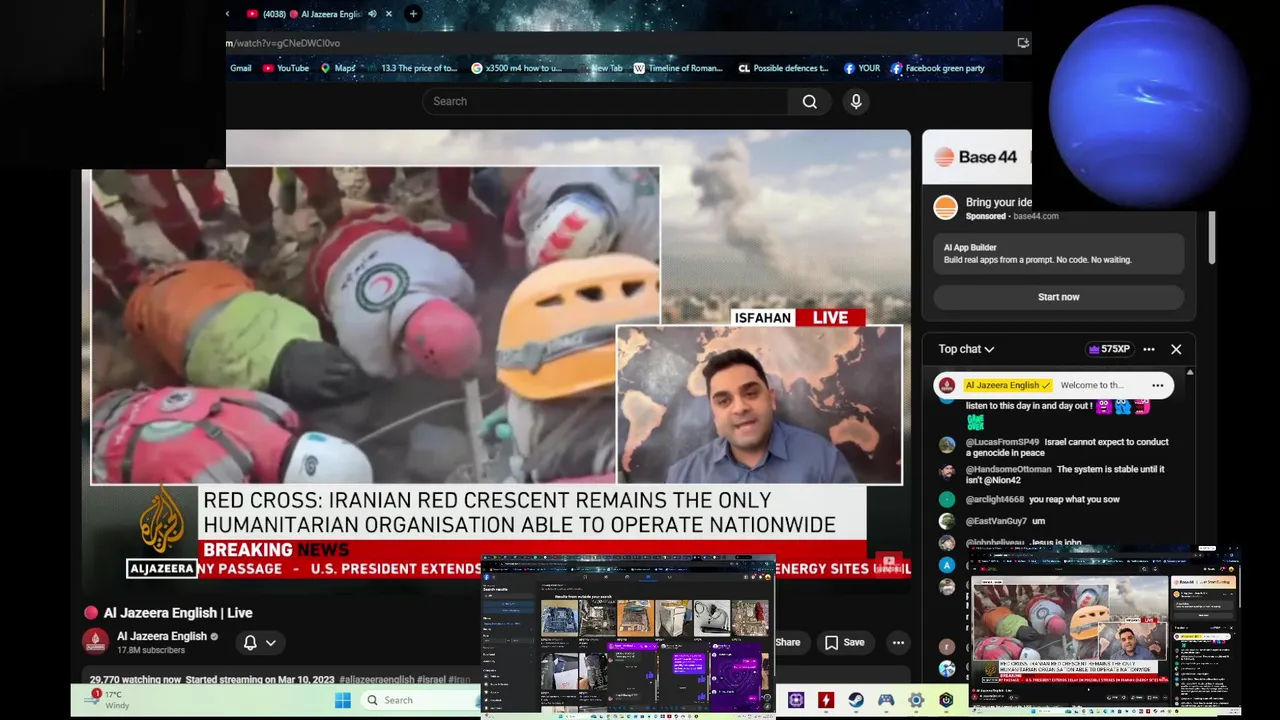Screen dimensions: 1280x720
Task: Save the video with Save button
Action: coord(845,643)
